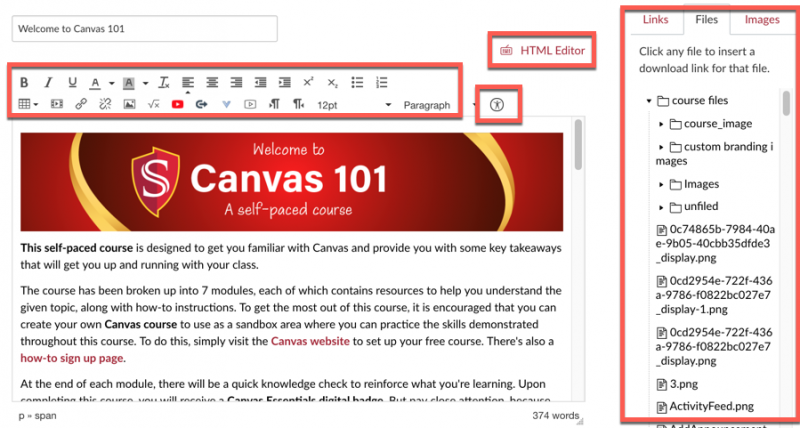This screenshot has width=800, height=428.
Task: Open the math equation editor
Action: point(154,105)
